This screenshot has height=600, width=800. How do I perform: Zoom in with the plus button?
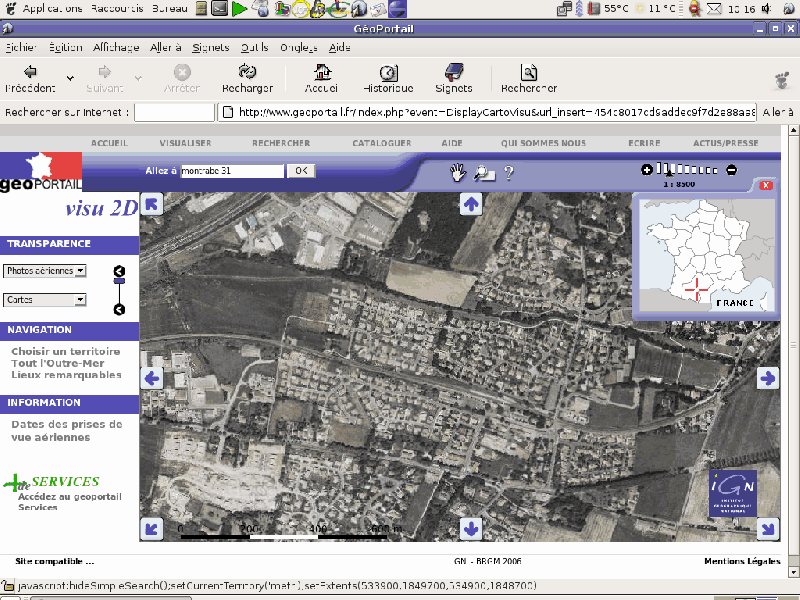(x=646, y=170)
